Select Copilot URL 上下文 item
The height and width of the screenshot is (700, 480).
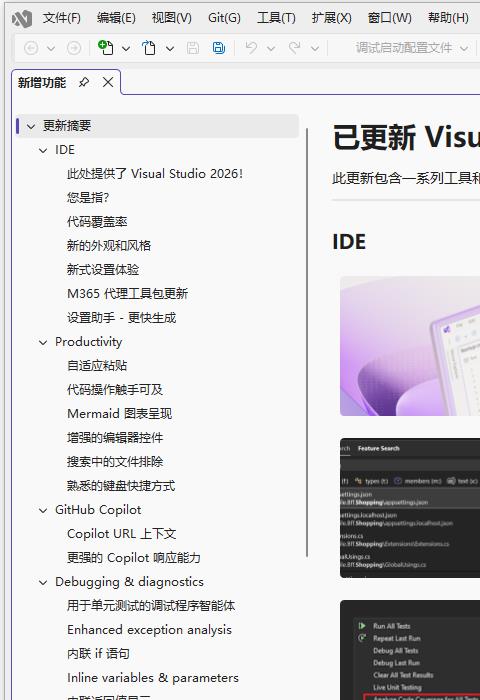(x=121, y=533)
